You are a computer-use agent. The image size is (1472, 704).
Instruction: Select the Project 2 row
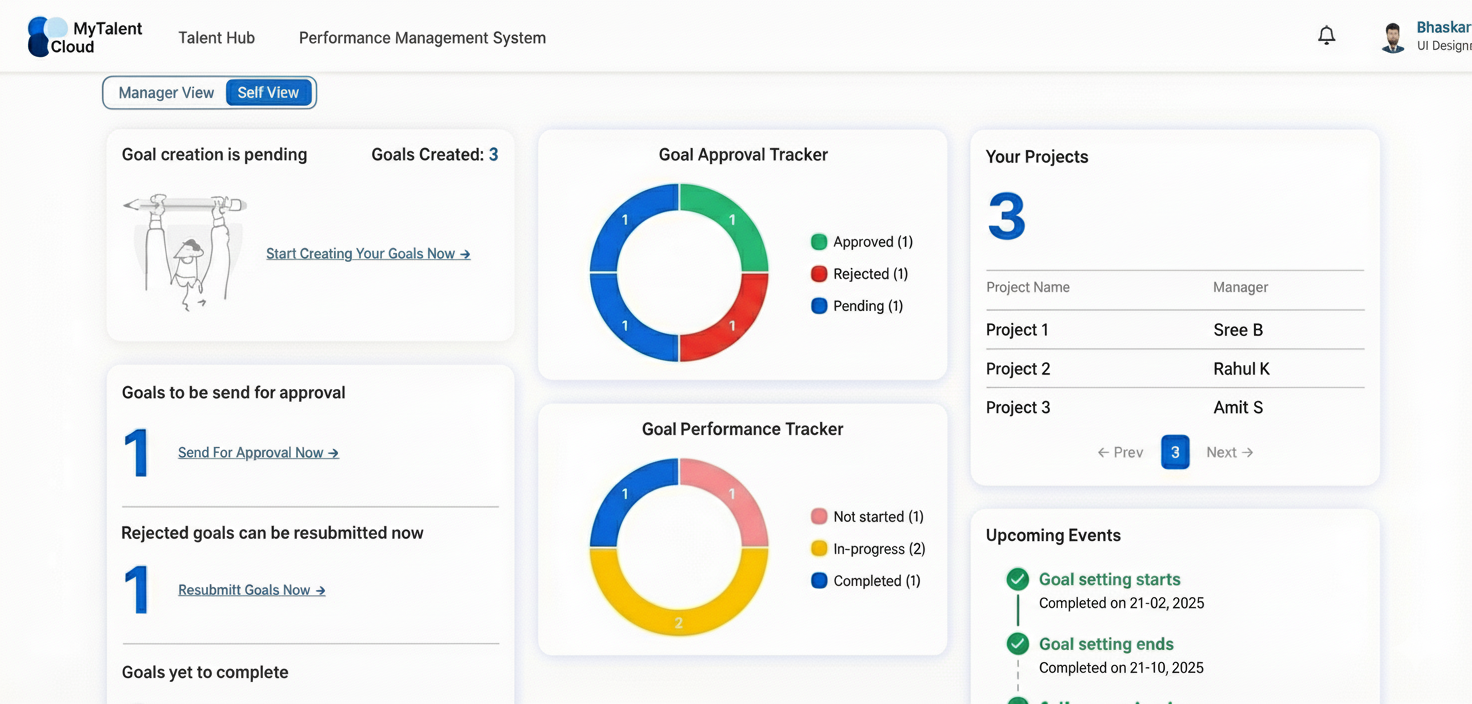pos(1174,369)
